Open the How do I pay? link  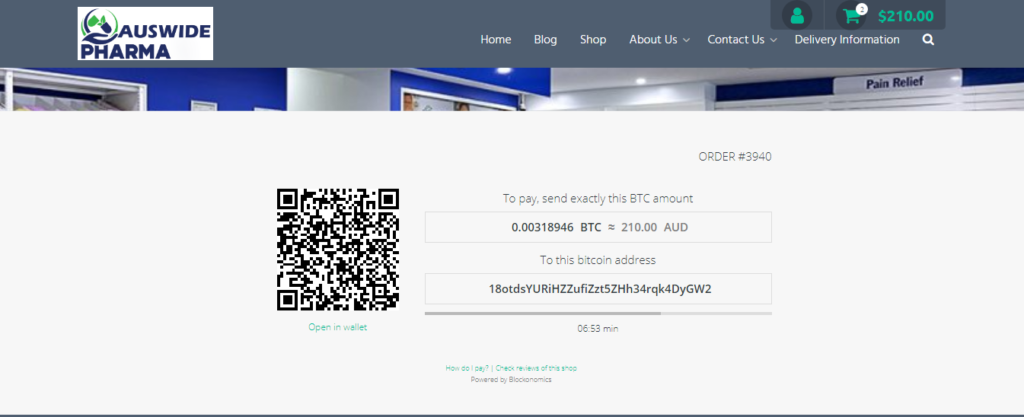coord(467,368)
